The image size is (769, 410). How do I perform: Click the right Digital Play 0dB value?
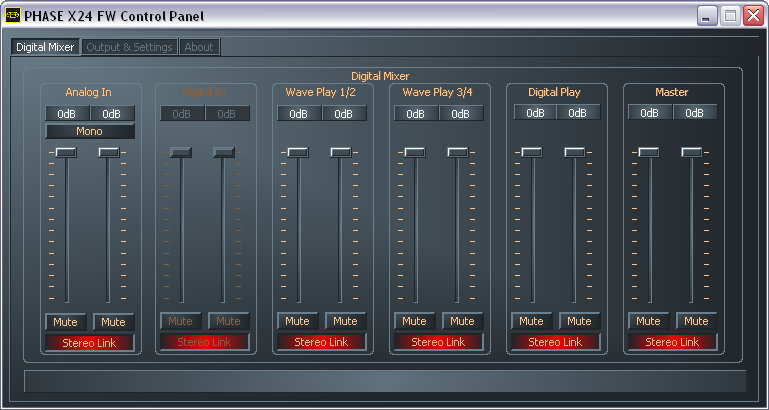(x=578, y=112)
